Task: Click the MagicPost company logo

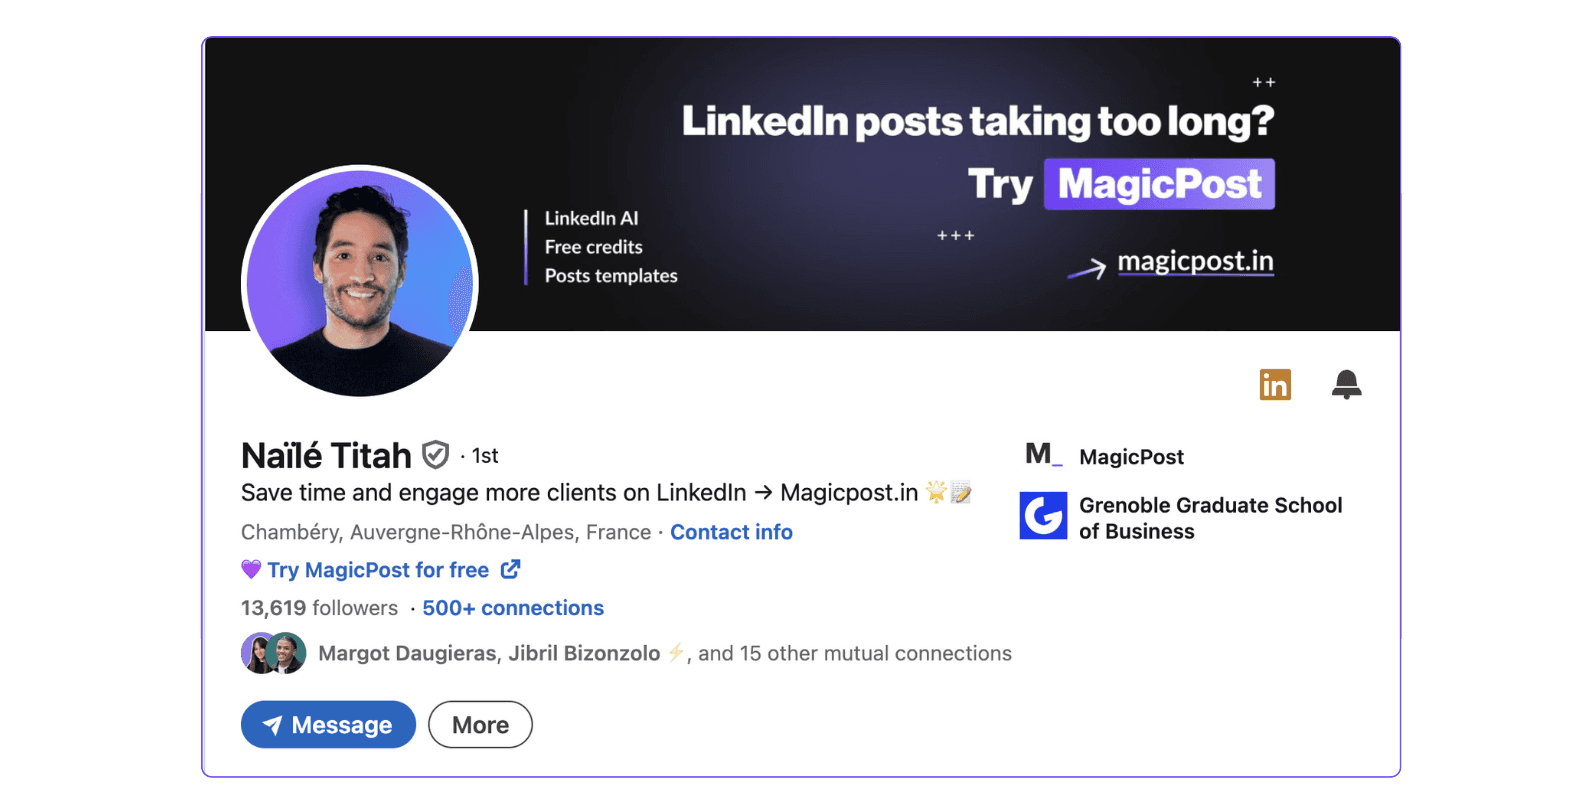Action: [1043, 456]
